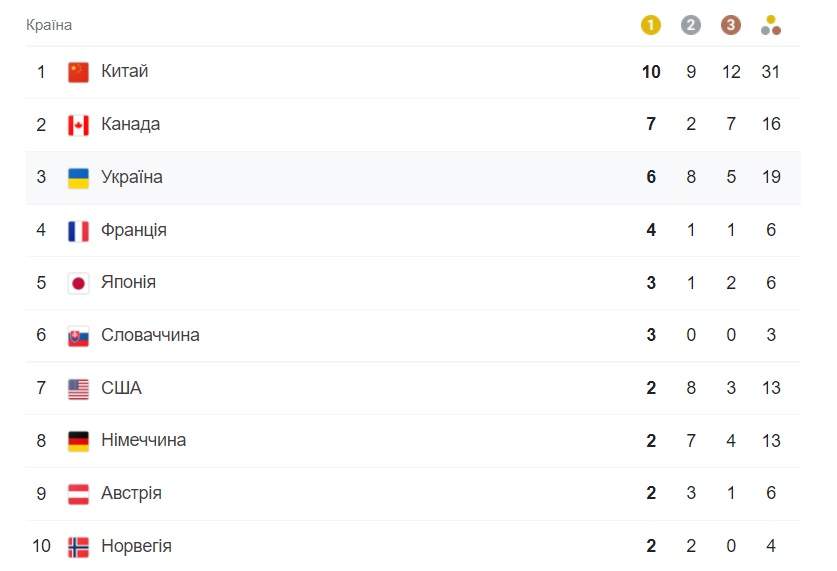Select the Словаччина country name
This screenshot has width=837, height=571.
(x=150, y=335)
